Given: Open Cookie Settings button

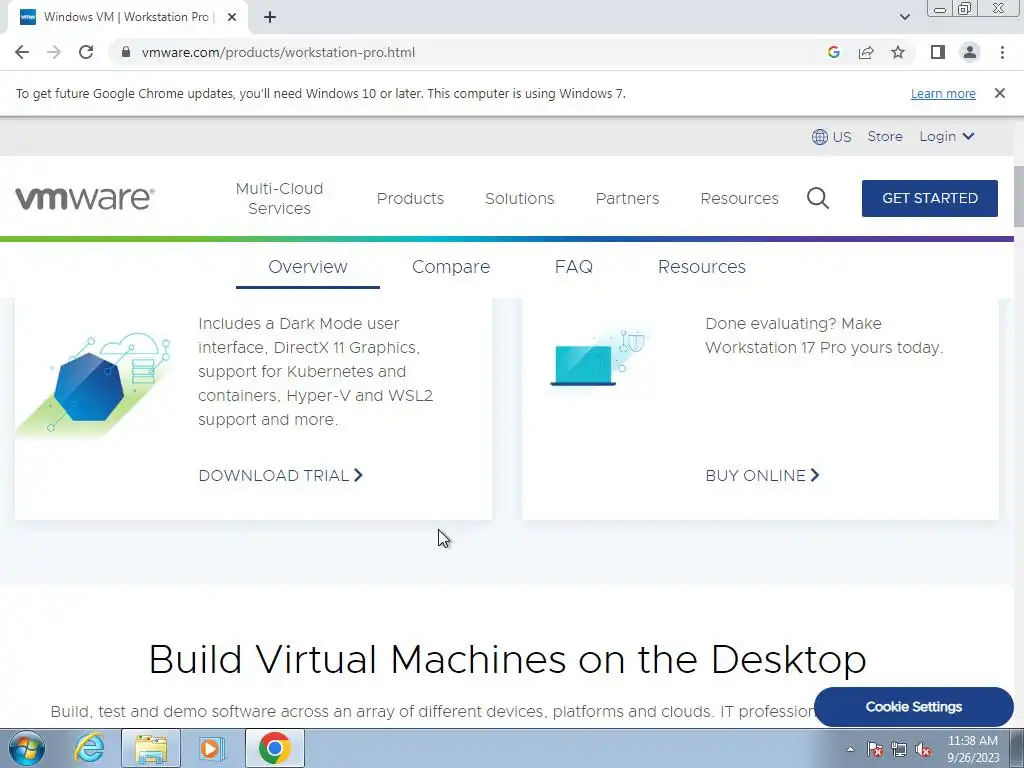Looking at the screenshot, I should click(x=913, y=707).
